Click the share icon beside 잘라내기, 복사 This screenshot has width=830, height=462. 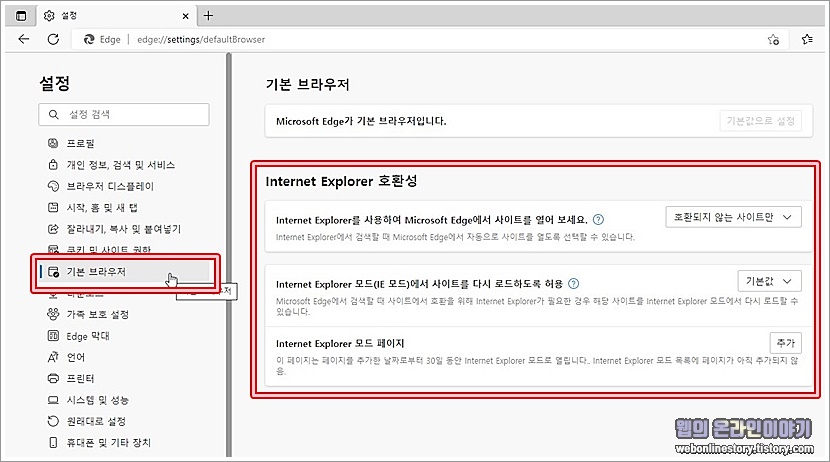pyautogui.click(x=53, y=229)
